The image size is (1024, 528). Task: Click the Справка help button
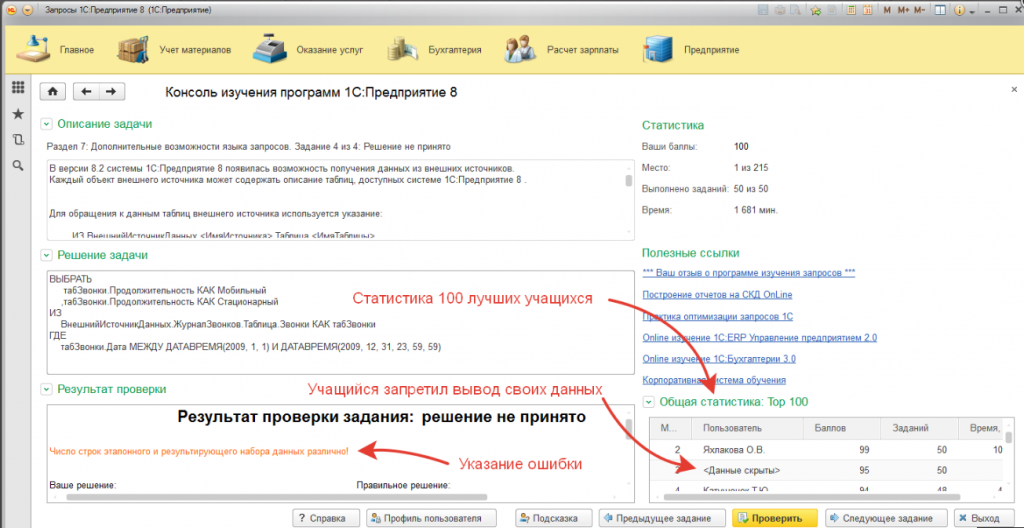tap(325, 518)
